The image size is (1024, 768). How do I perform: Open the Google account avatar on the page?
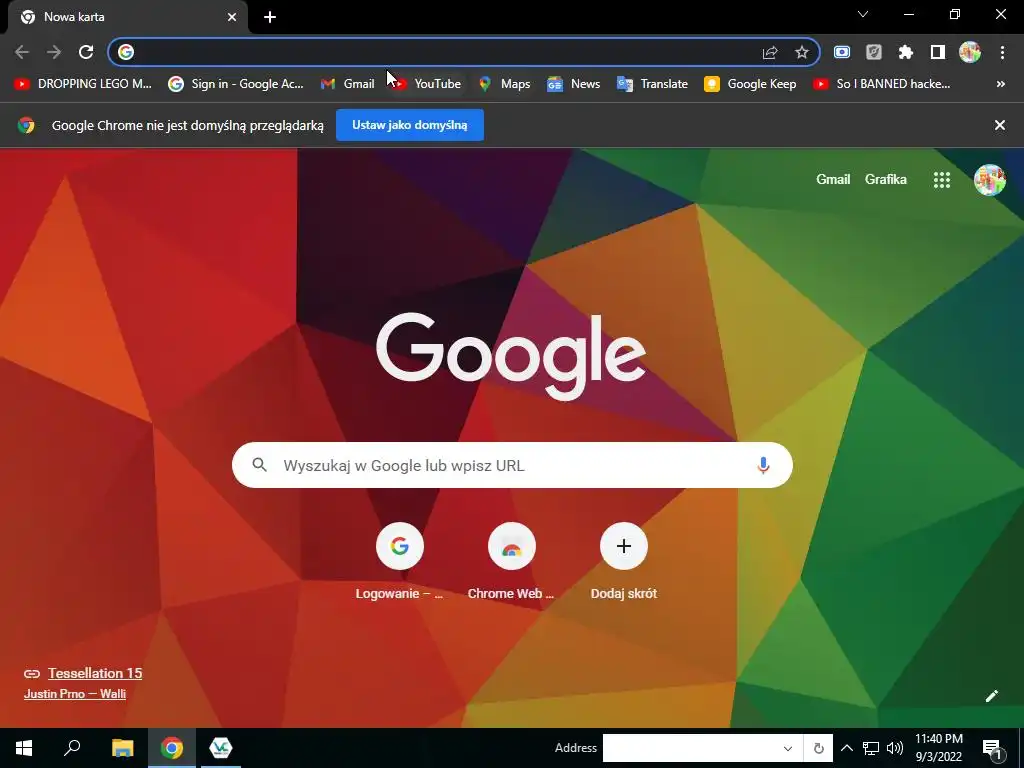pyautogui.click(x=989, y=180)
